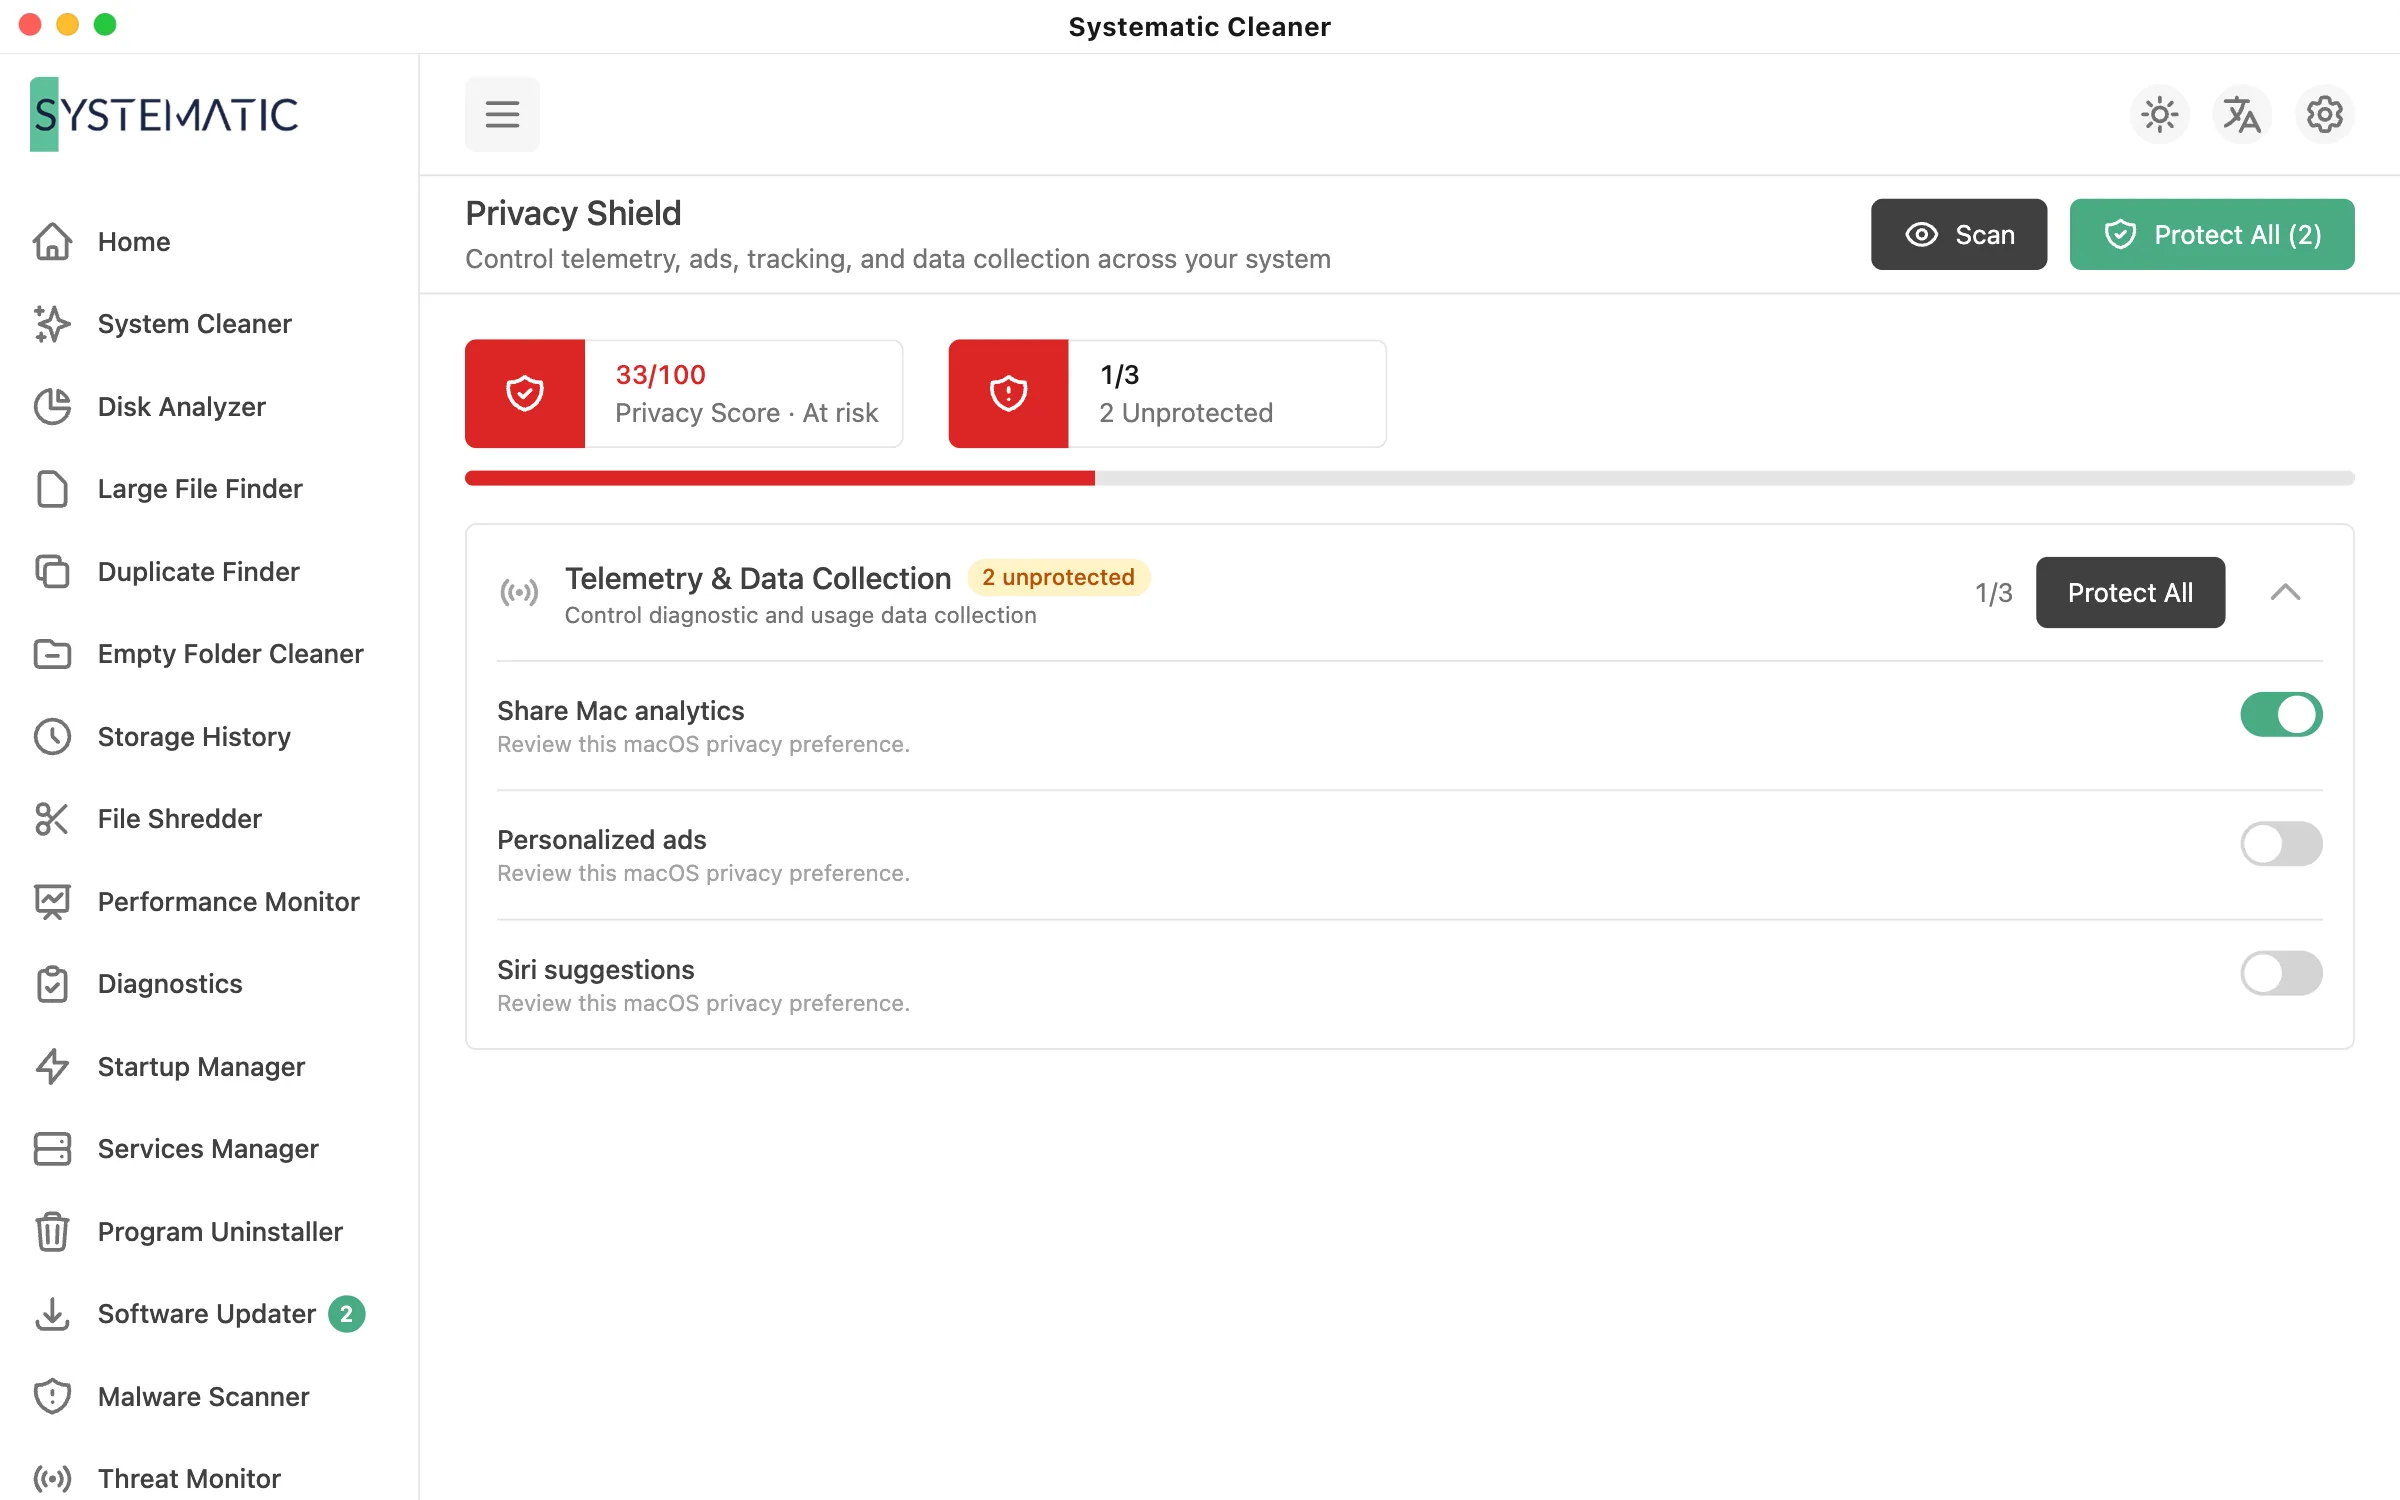This screenshot has height=1500, width=2400.
Task: Click the Services Manager server icon
Action: pos(52,1149)
